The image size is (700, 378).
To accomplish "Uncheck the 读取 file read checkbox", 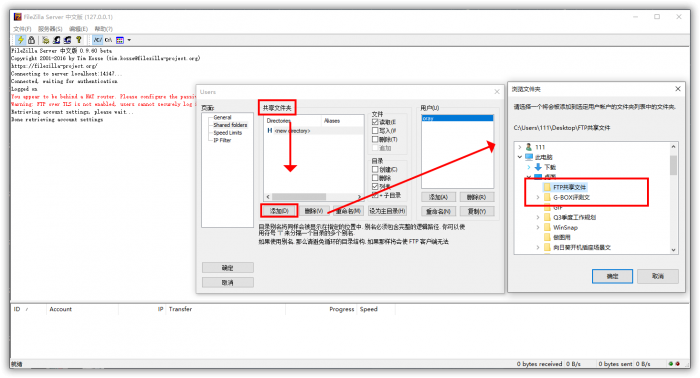I will click(x=375, y=122).
